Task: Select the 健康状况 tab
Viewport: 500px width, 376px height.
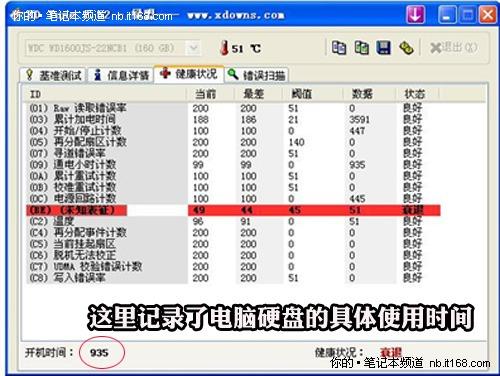Action: pyautogui.click(x=189, y=74)
